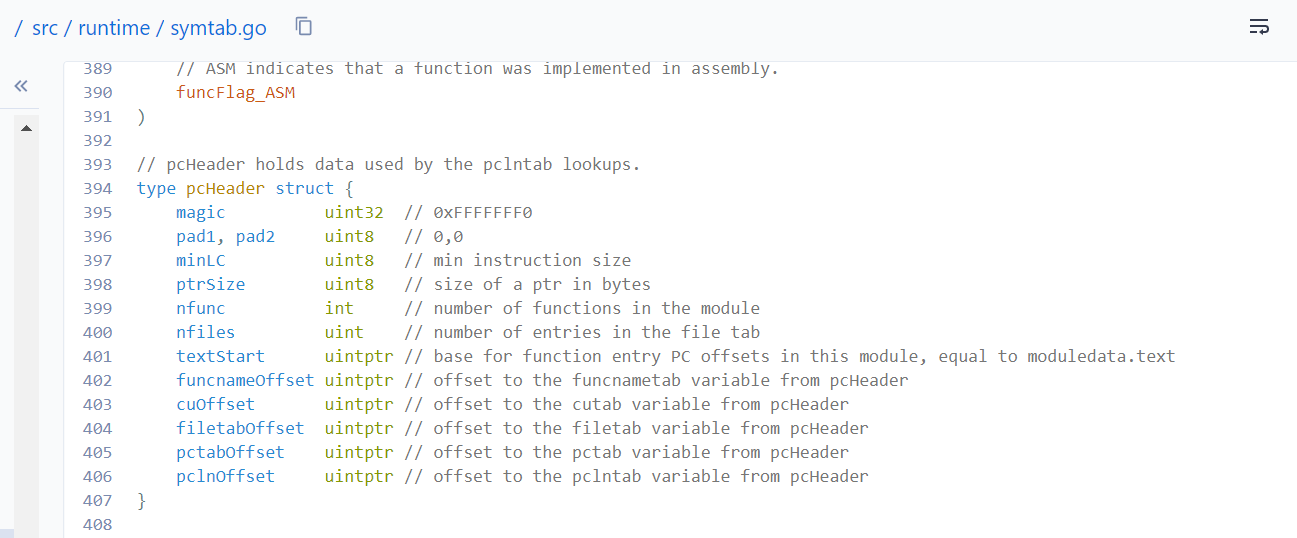Screen dimensions: 1297x538
Task: Toggle line wrapping icon at top right
Action: (1259, 27)
